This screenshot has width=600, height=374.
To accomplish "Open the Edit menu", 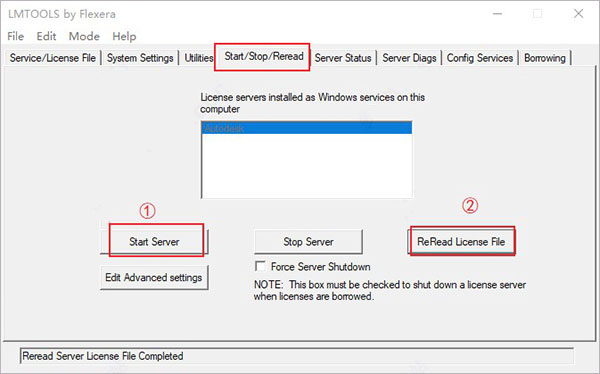I will coord(46,36).
